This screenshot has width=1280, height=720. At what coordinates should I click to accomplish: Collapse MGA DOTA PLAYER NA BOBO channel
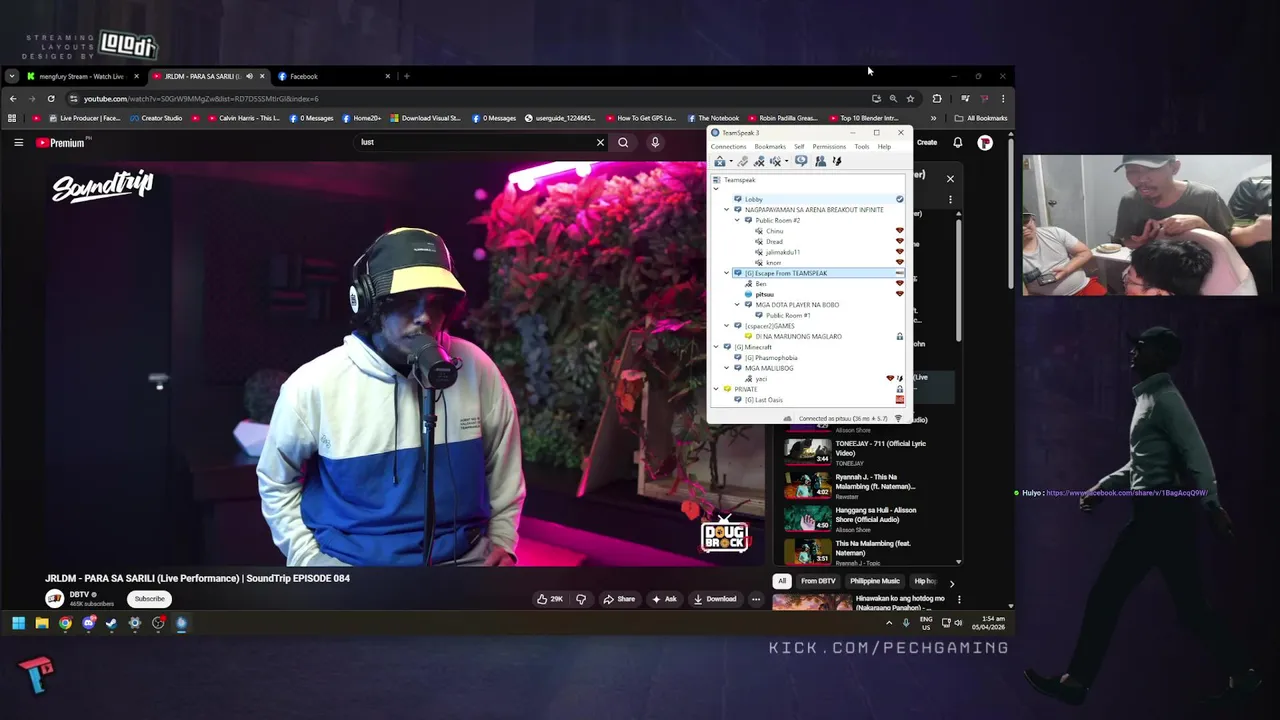click(737, 305)
